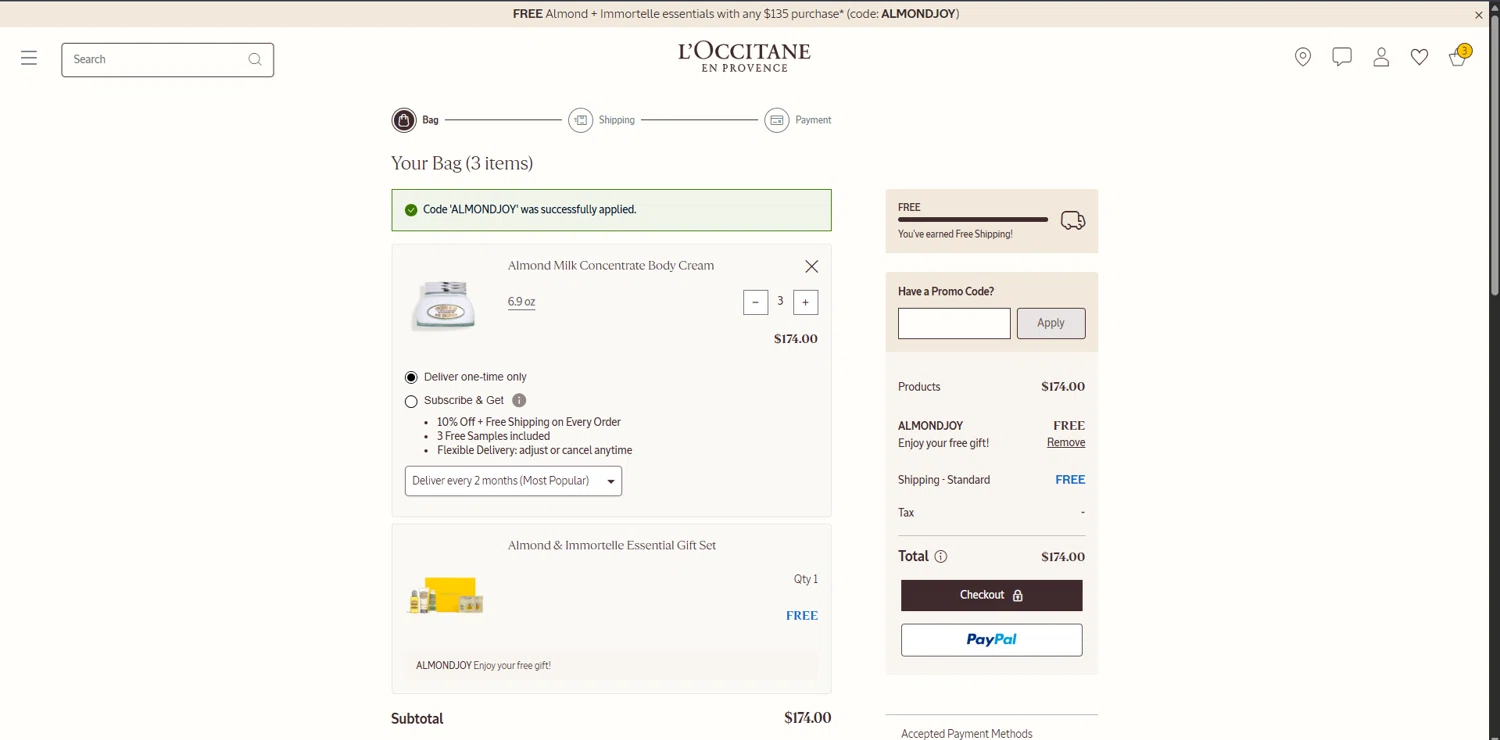
Task: Click the Bag step icon
Action: (404, 120)
